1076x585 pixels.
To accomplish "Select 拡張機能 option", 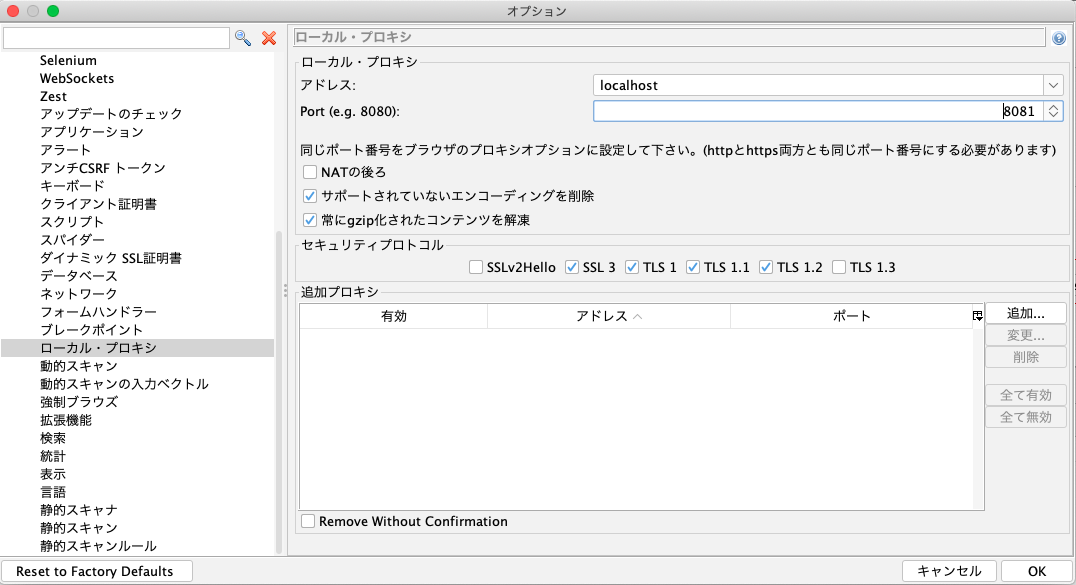I will coord(66,420).
